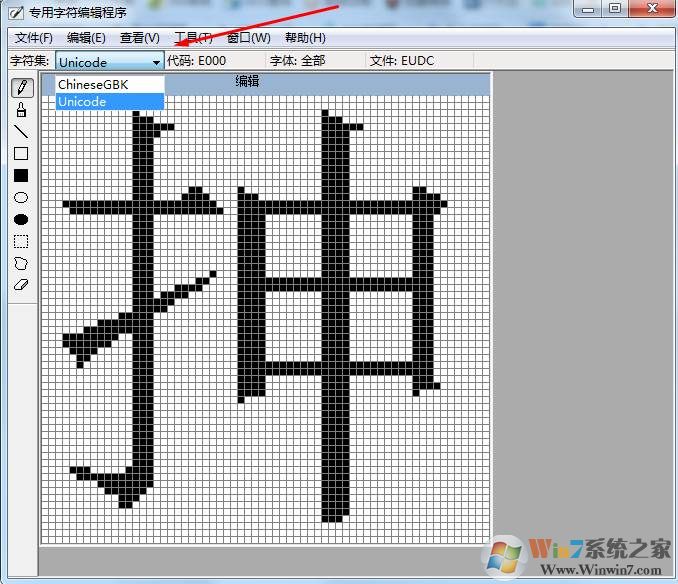The height and width of the screenshot is (584, 678).
Task: Pick the Straight Line tool
Action: 21,131
